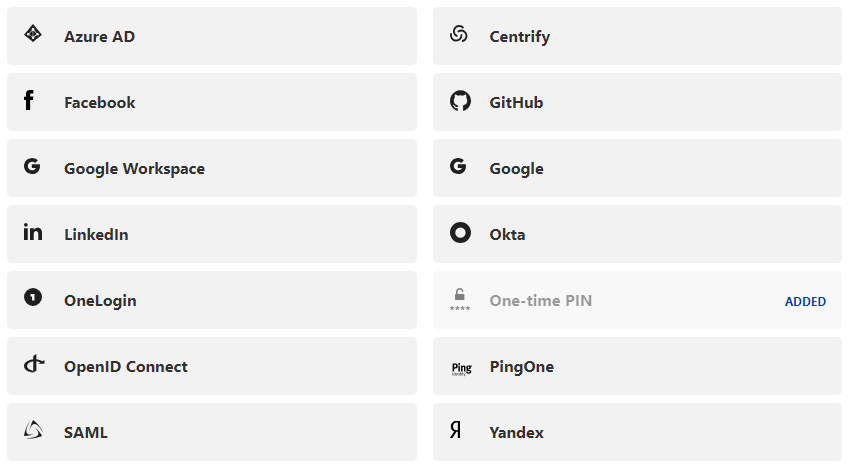The height and width of the screenshot is (470, 852).
Task: Pick the PingOne provider label
Action: [521, 367]
